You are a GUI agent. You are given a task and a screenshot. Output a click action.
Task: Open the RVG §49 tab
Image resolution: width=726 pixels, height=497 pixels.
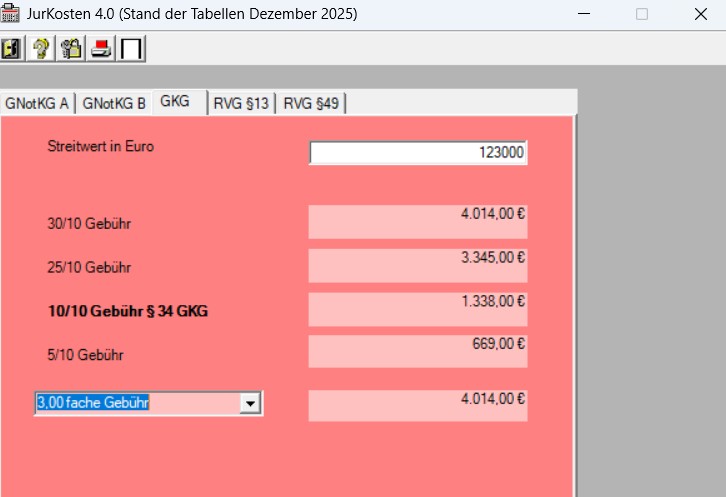(311, 104)
